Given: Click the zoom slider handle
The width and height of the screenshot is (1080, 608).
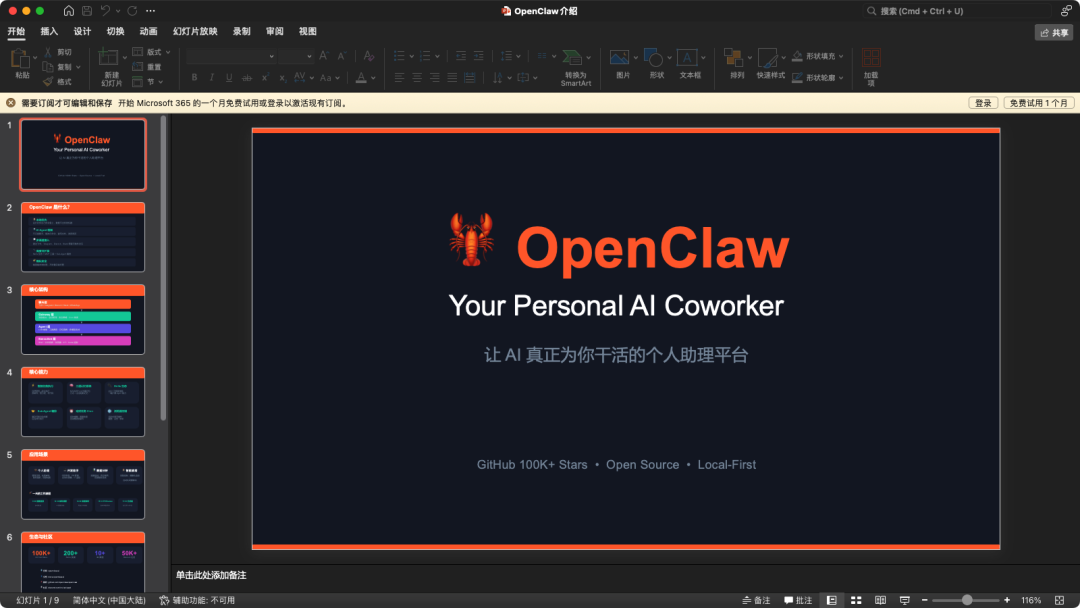Looking at the screenshot, I should coord(967,600).
